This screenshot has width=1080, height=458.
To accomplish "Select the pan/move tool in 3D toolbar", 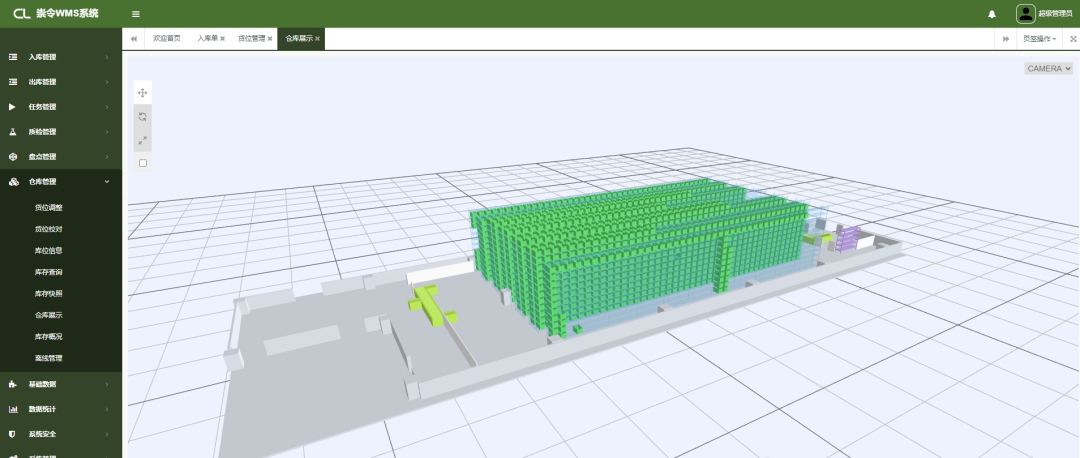I will click(x=143, y=93).
